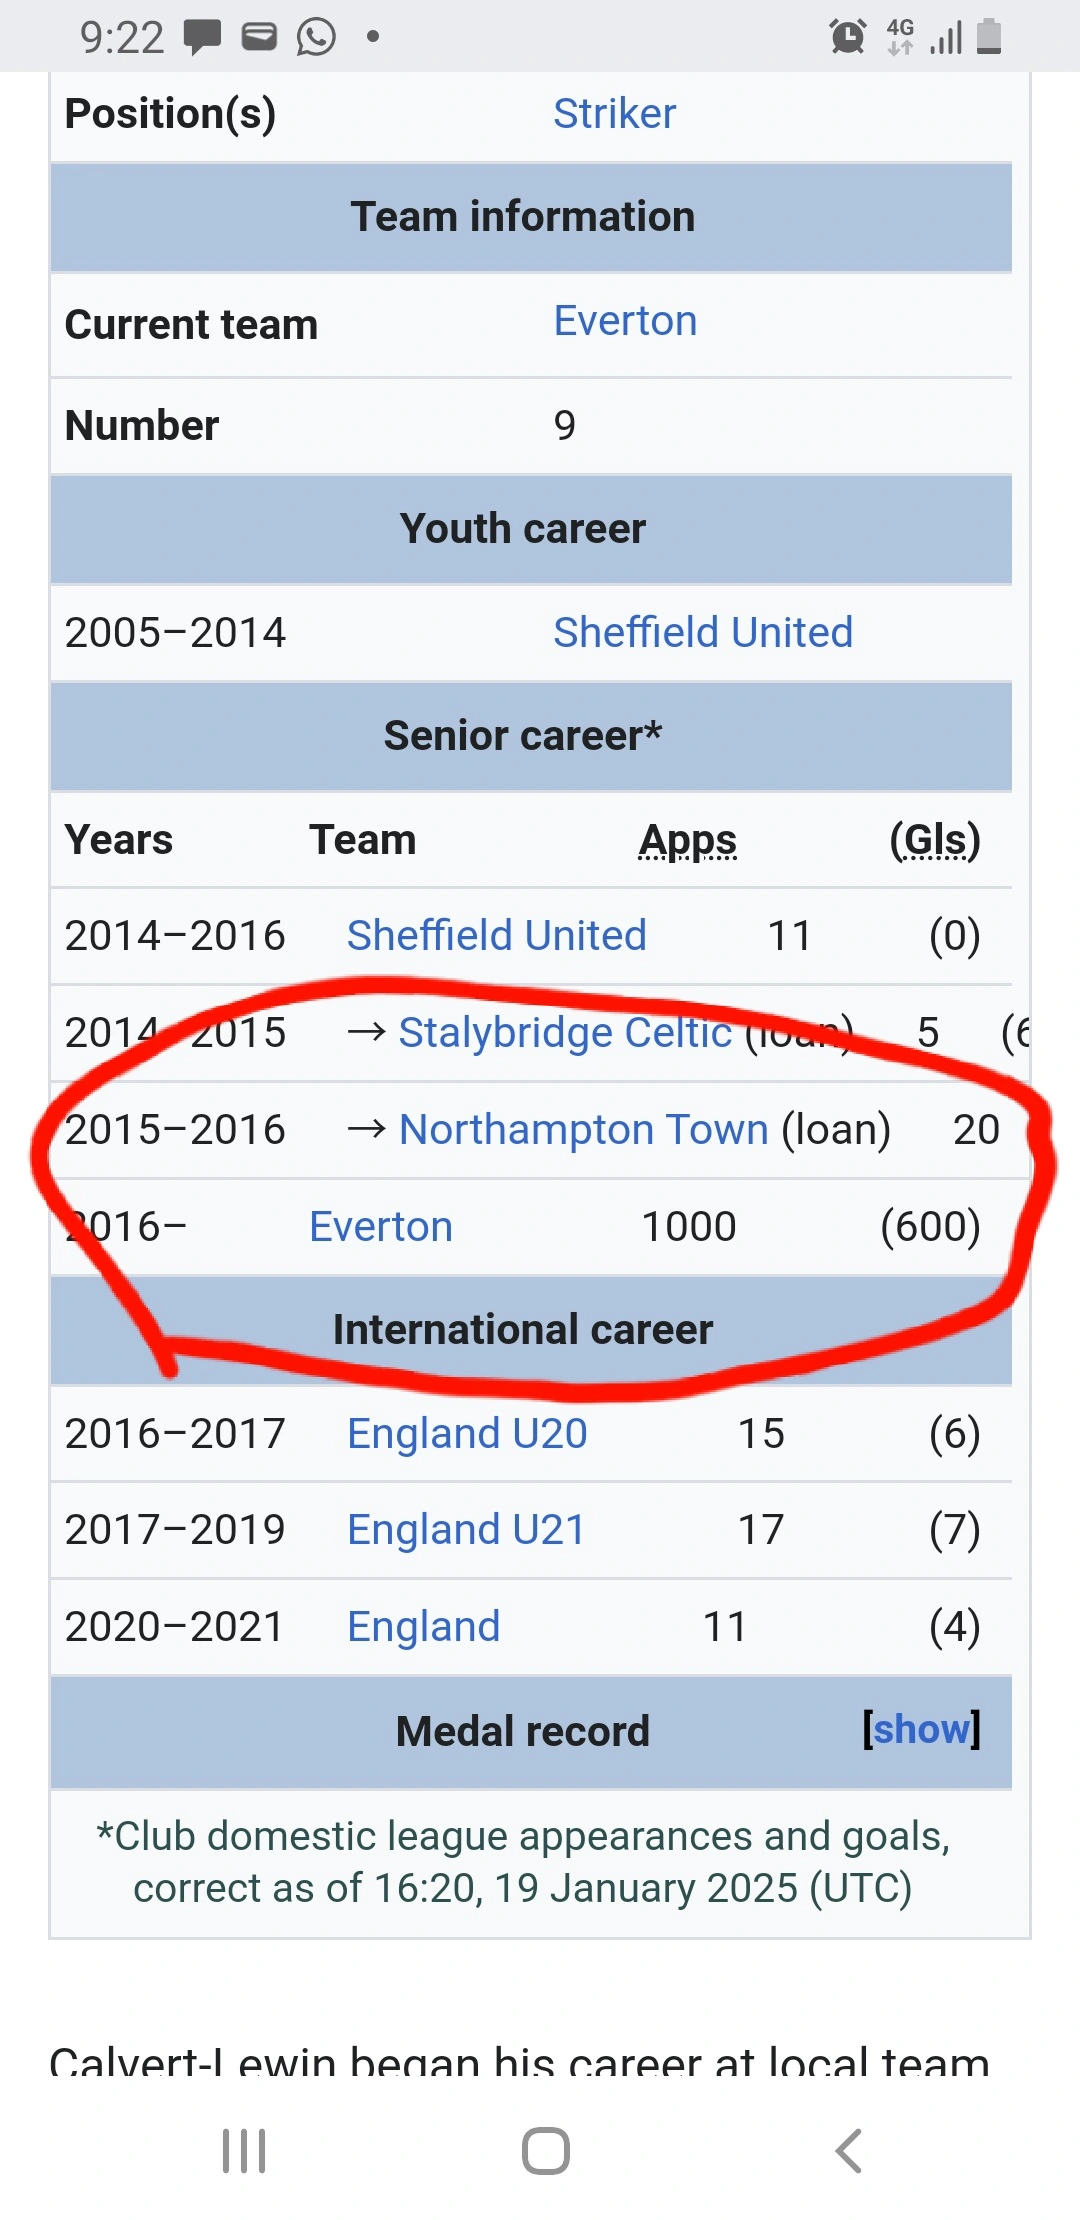The image size is (1080, 2220).
Task: Expand Medal record with show link
Action: tap(921, 1729)
